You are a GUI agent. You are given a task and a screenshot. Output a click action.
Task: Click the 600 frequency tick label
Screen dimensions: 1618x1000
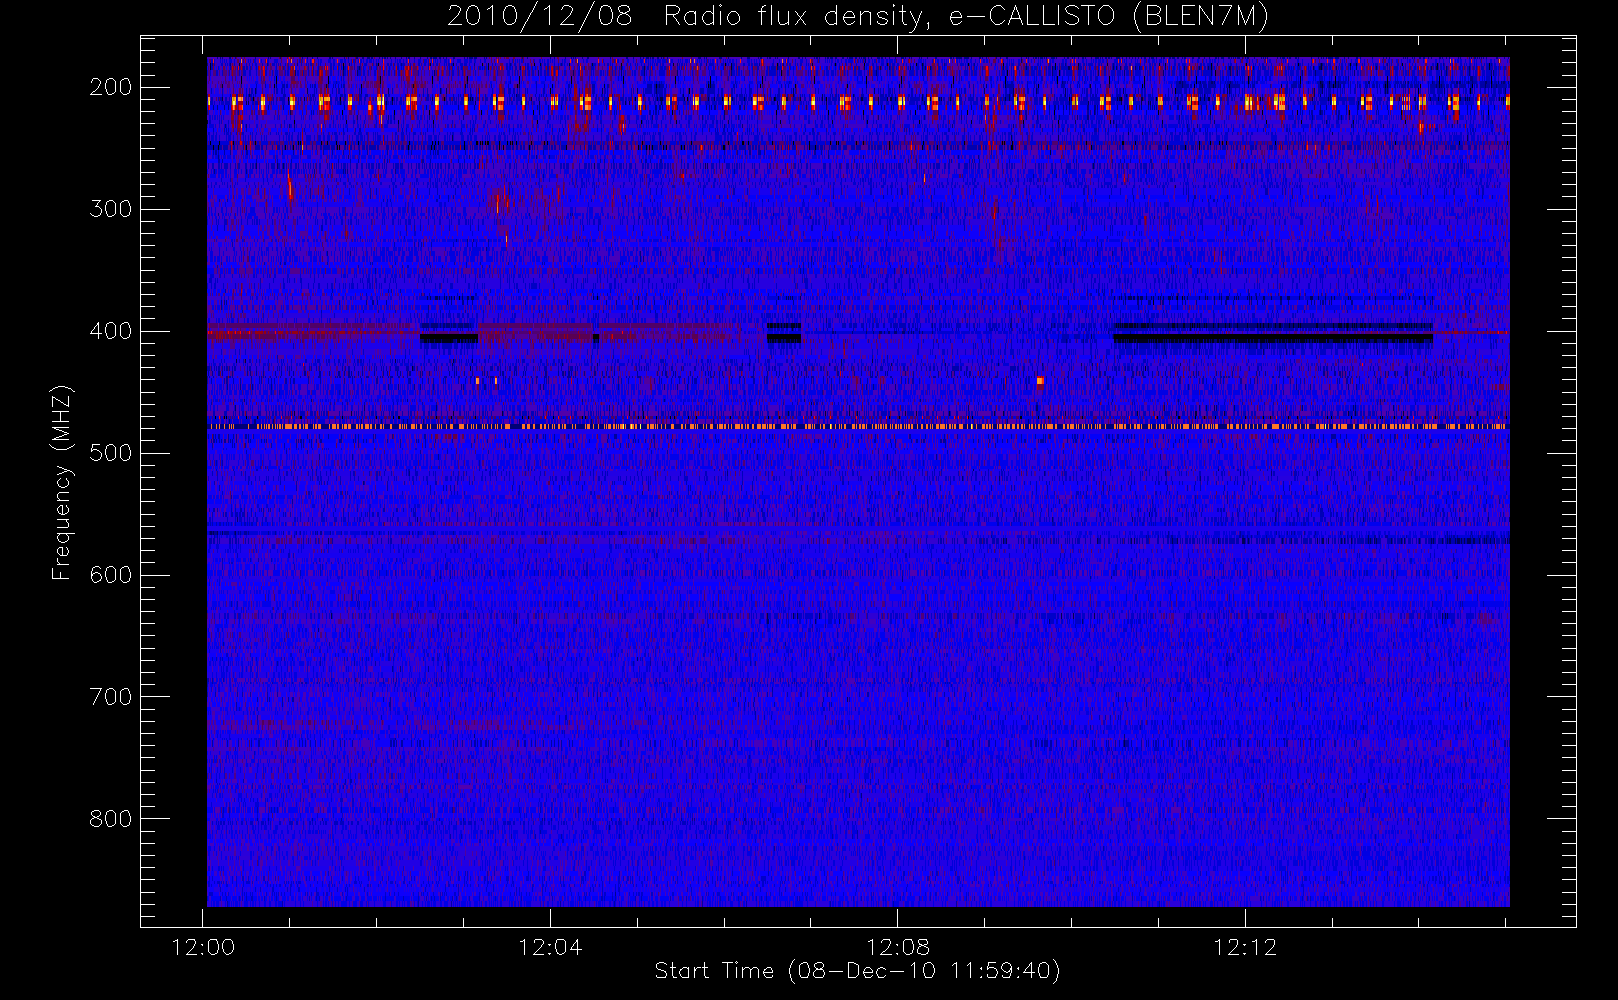click(111, 575)
